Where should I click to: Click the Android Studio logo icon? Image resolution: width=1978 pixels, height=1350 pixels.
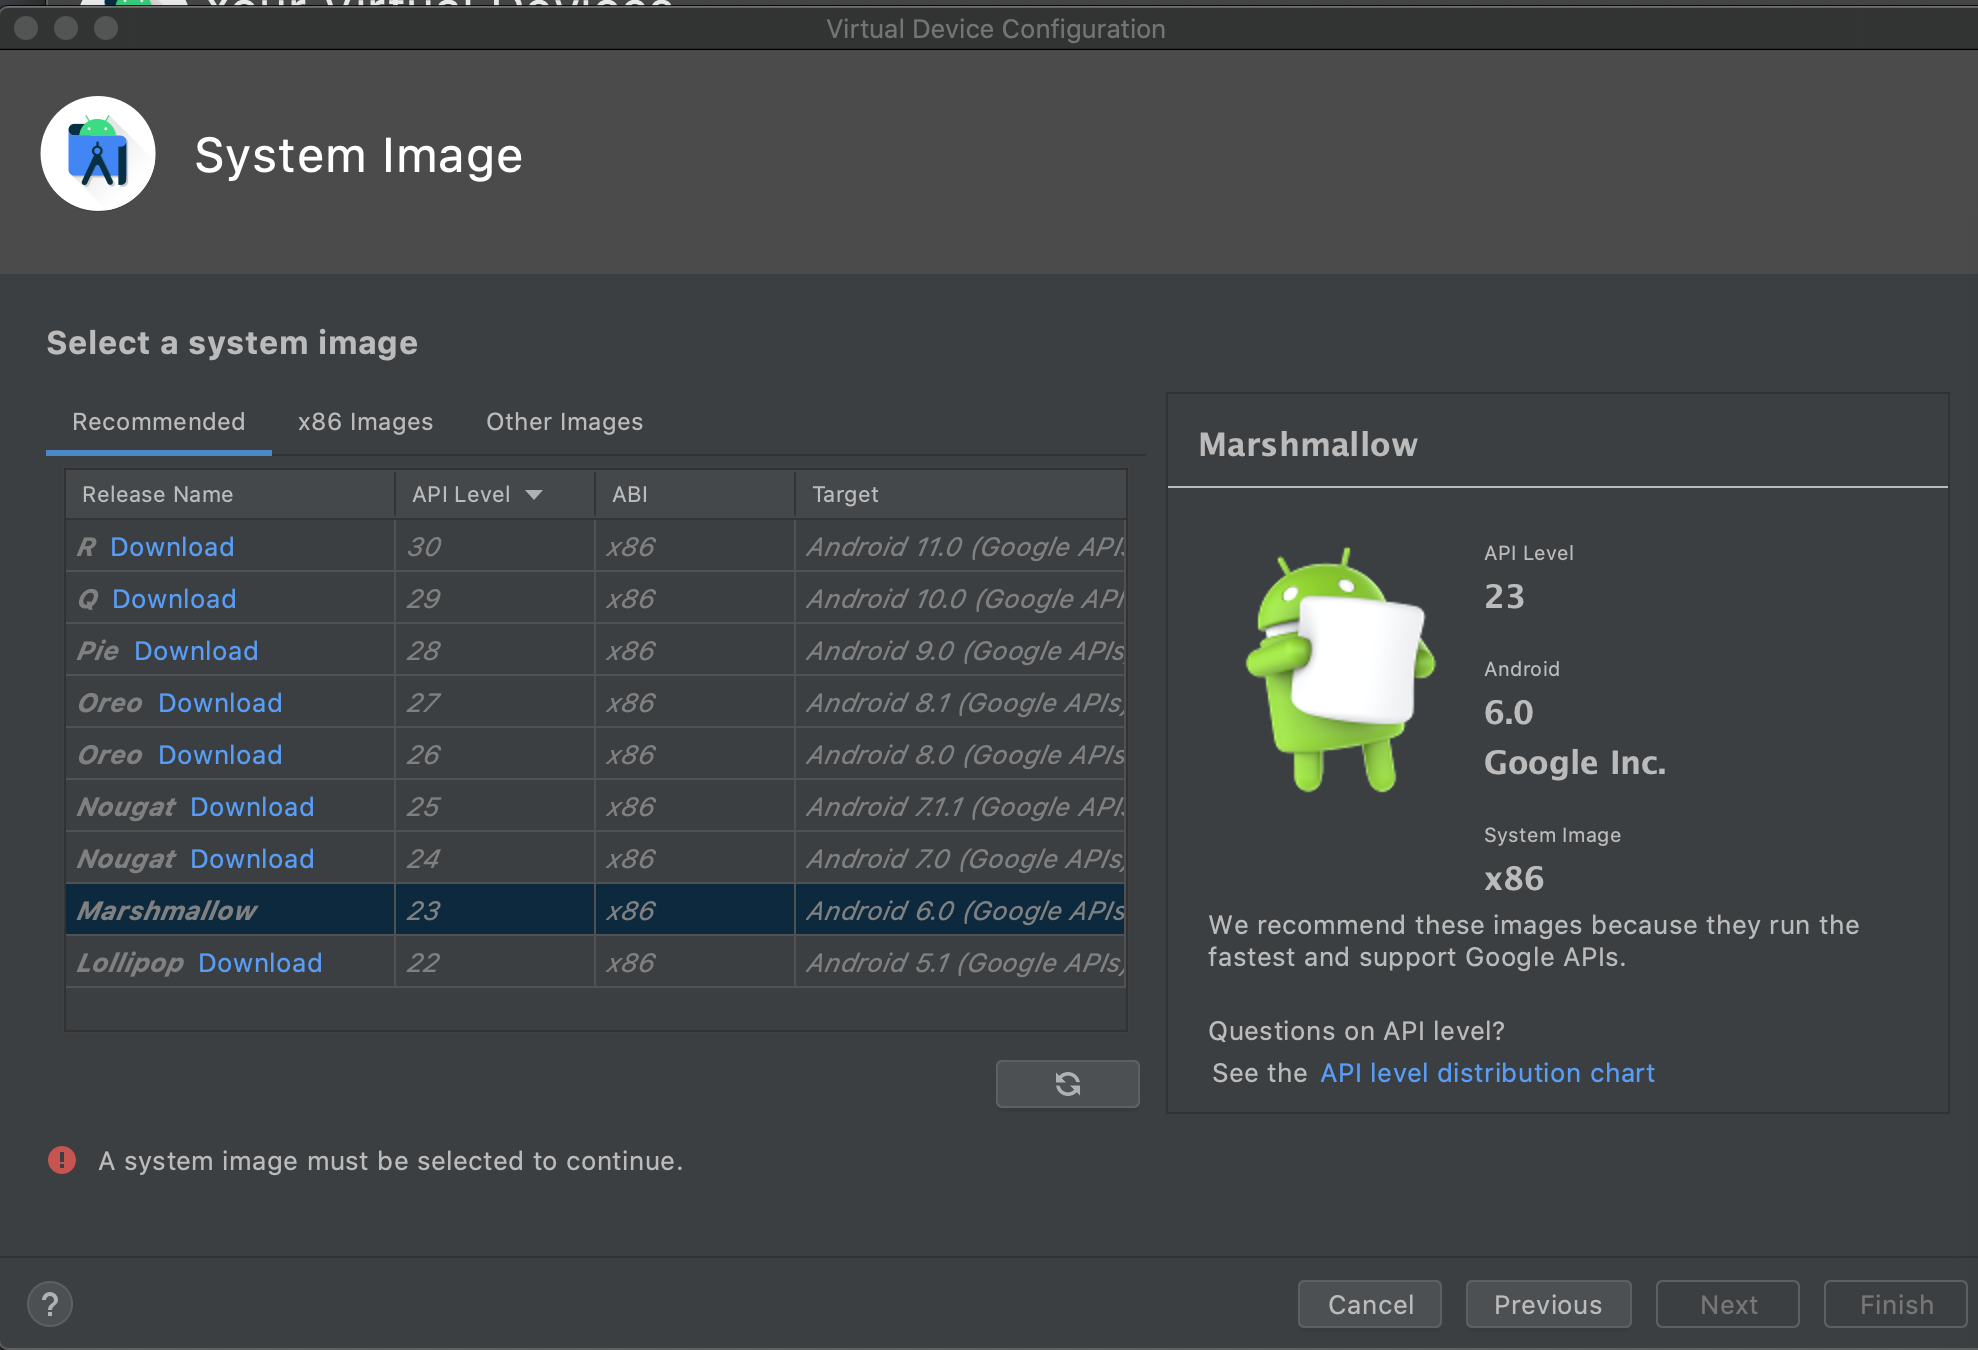(x=98, y=154)
